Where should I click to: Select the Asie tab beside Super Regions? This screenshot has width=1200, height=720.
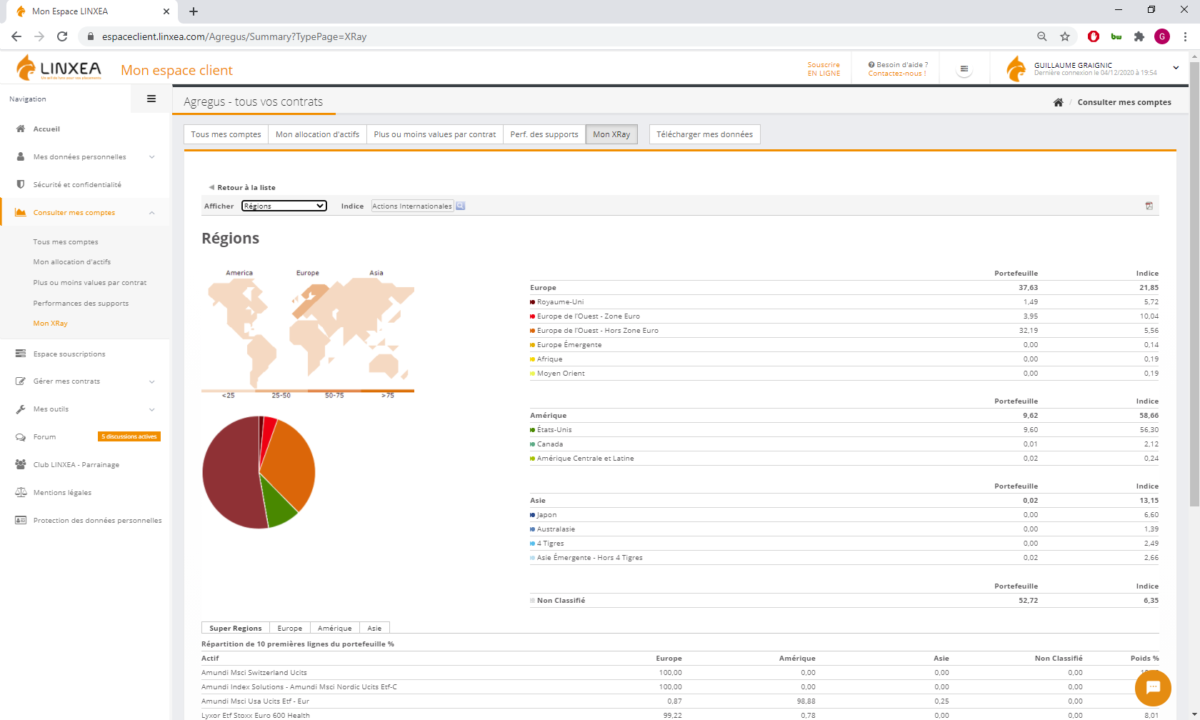[374, 628]
